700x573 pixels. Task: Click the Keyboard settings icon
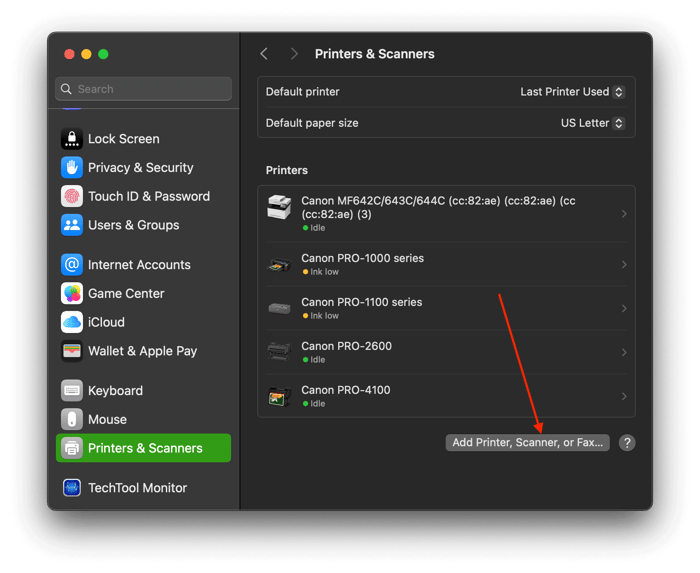point(72,390)
